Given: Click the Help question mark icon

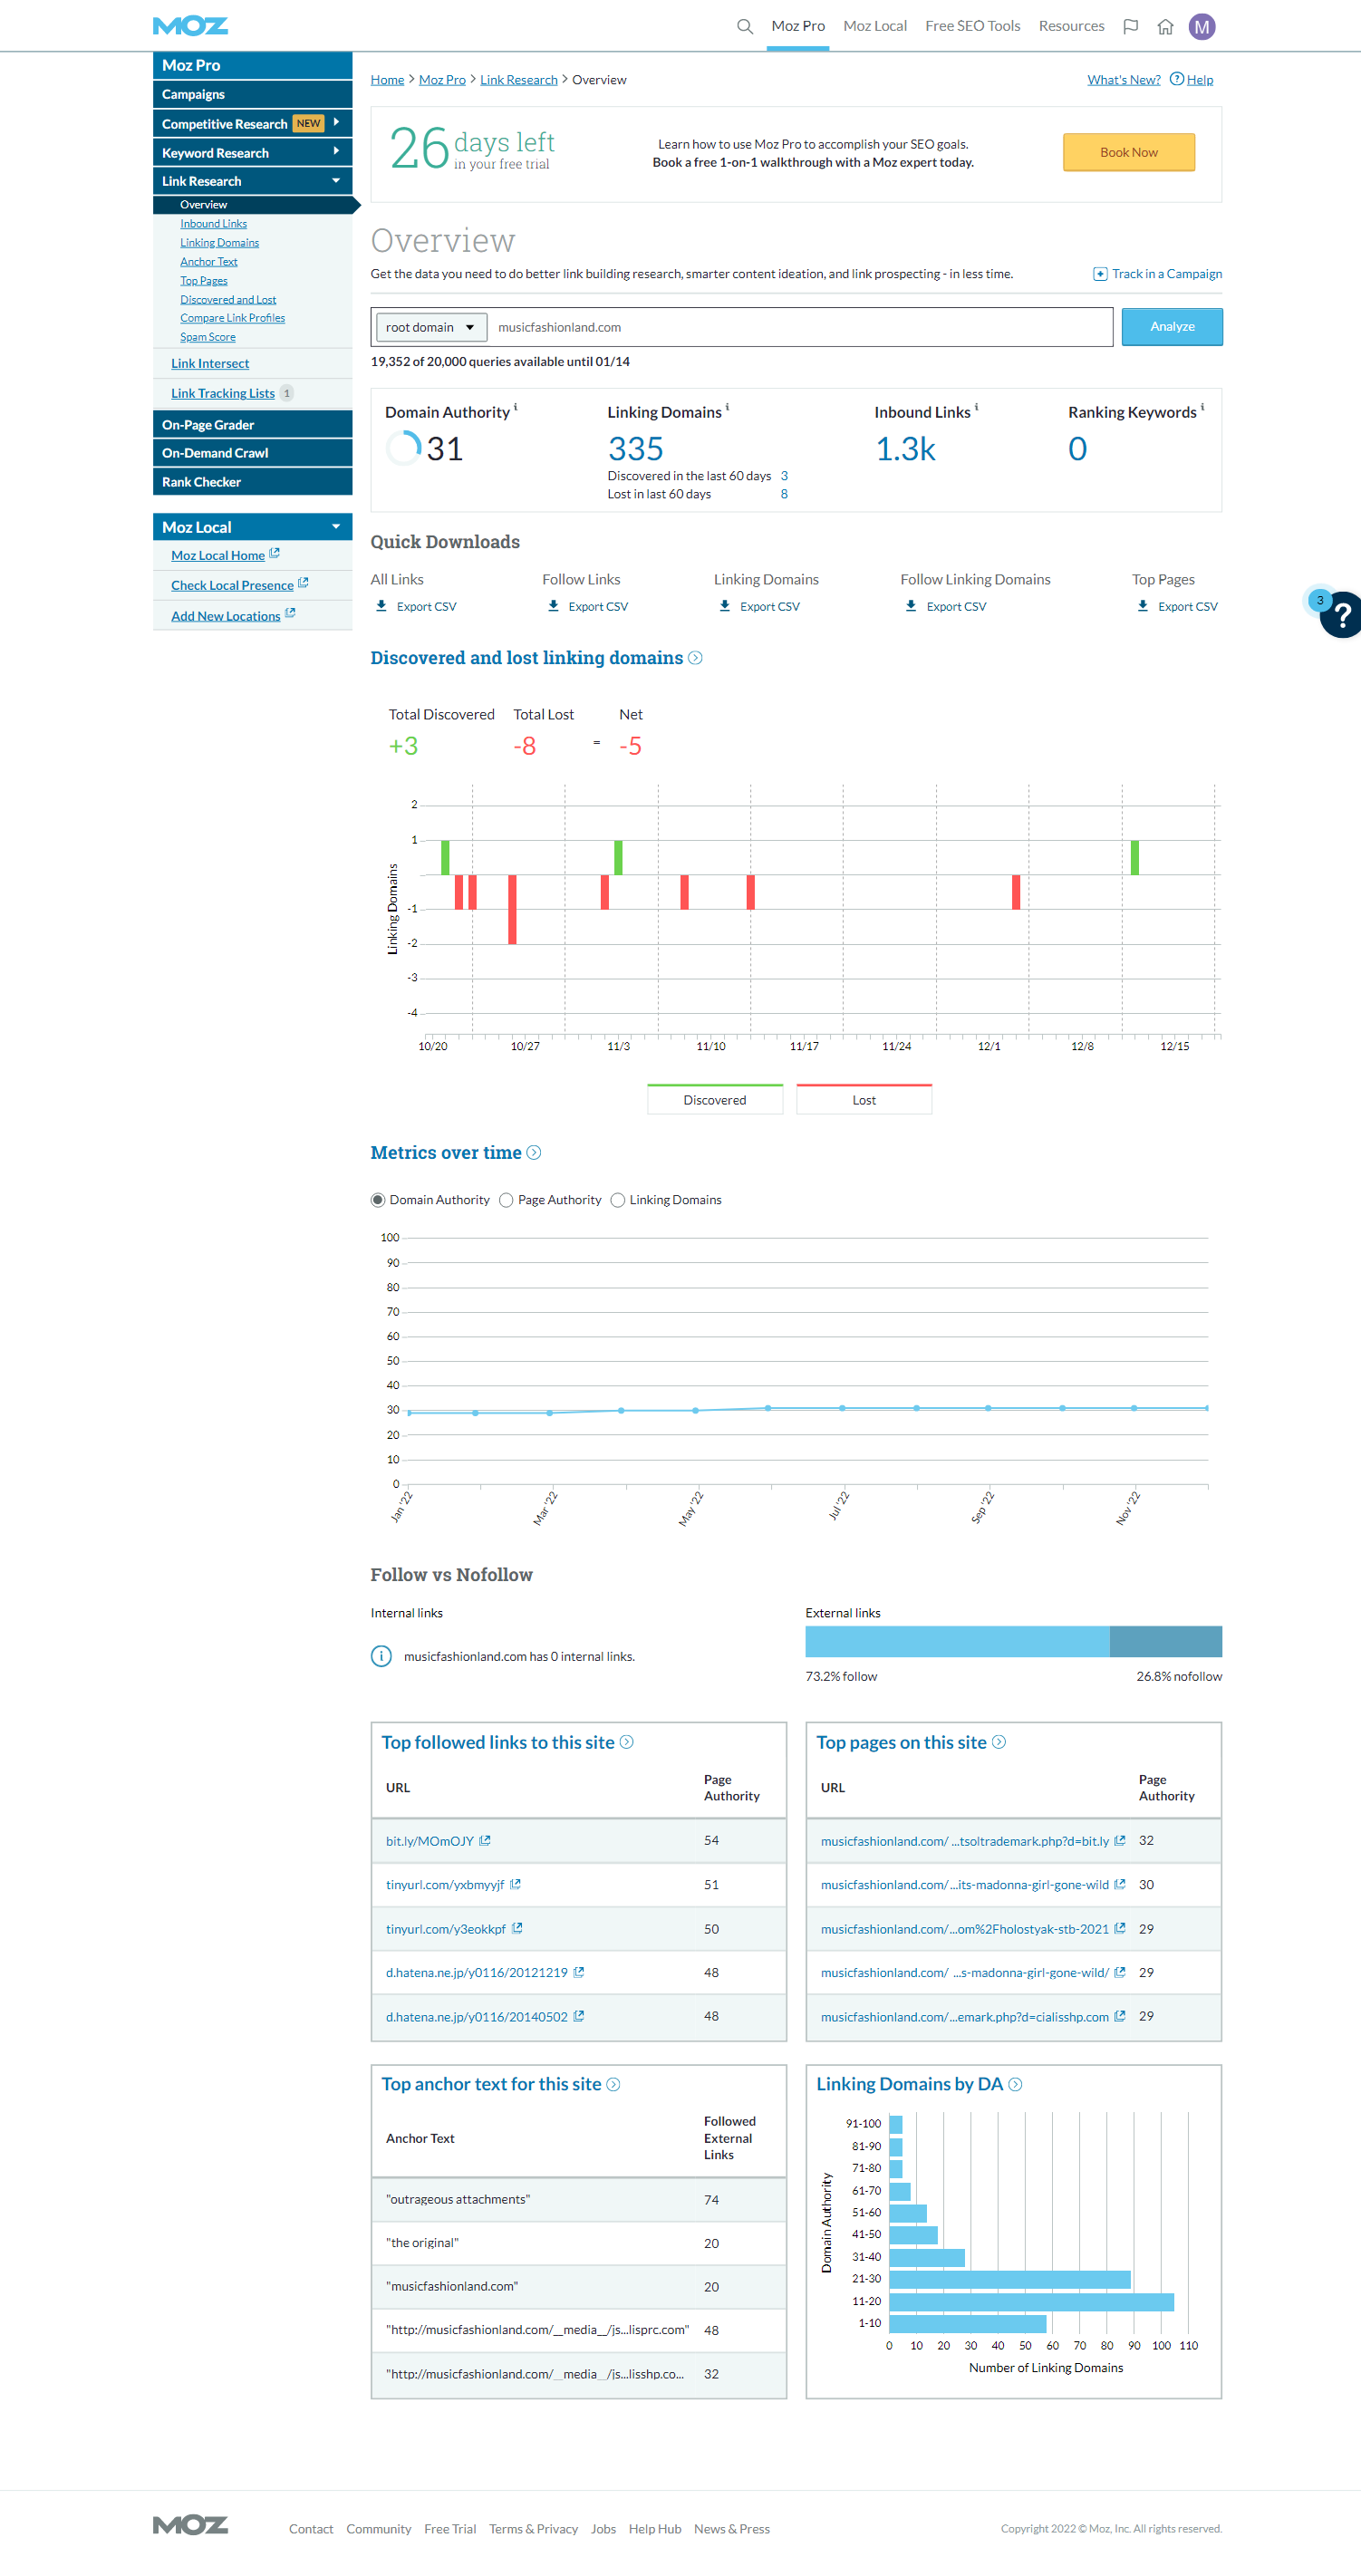Looking at the screenshot, I should pos(1176,79).
